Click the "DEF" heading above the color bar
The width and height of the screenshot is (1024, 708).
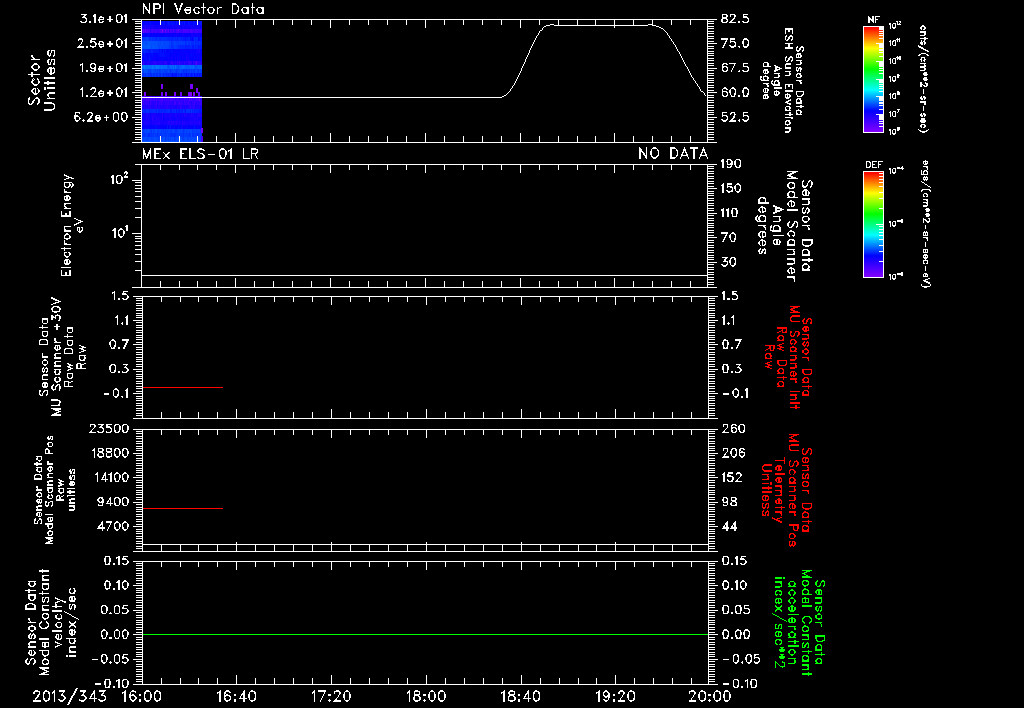[x=873, y=165]
